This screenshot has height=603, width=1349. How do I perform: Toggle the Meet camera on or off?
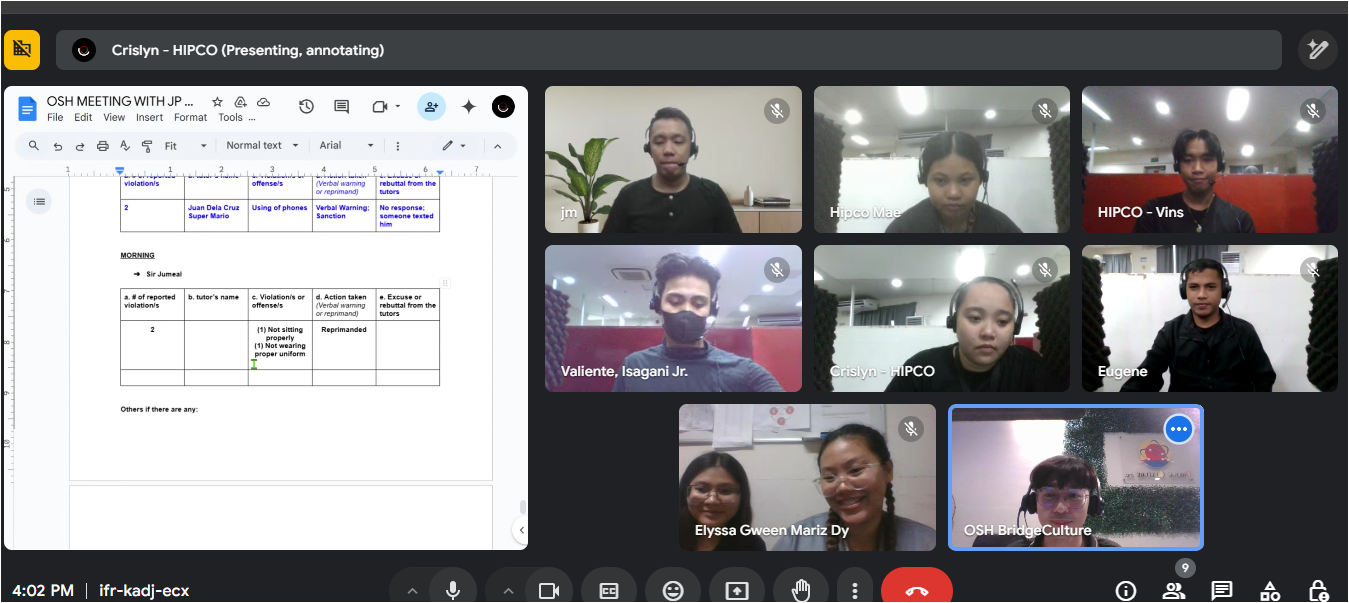pyautogui.click(x=548, y=590)
